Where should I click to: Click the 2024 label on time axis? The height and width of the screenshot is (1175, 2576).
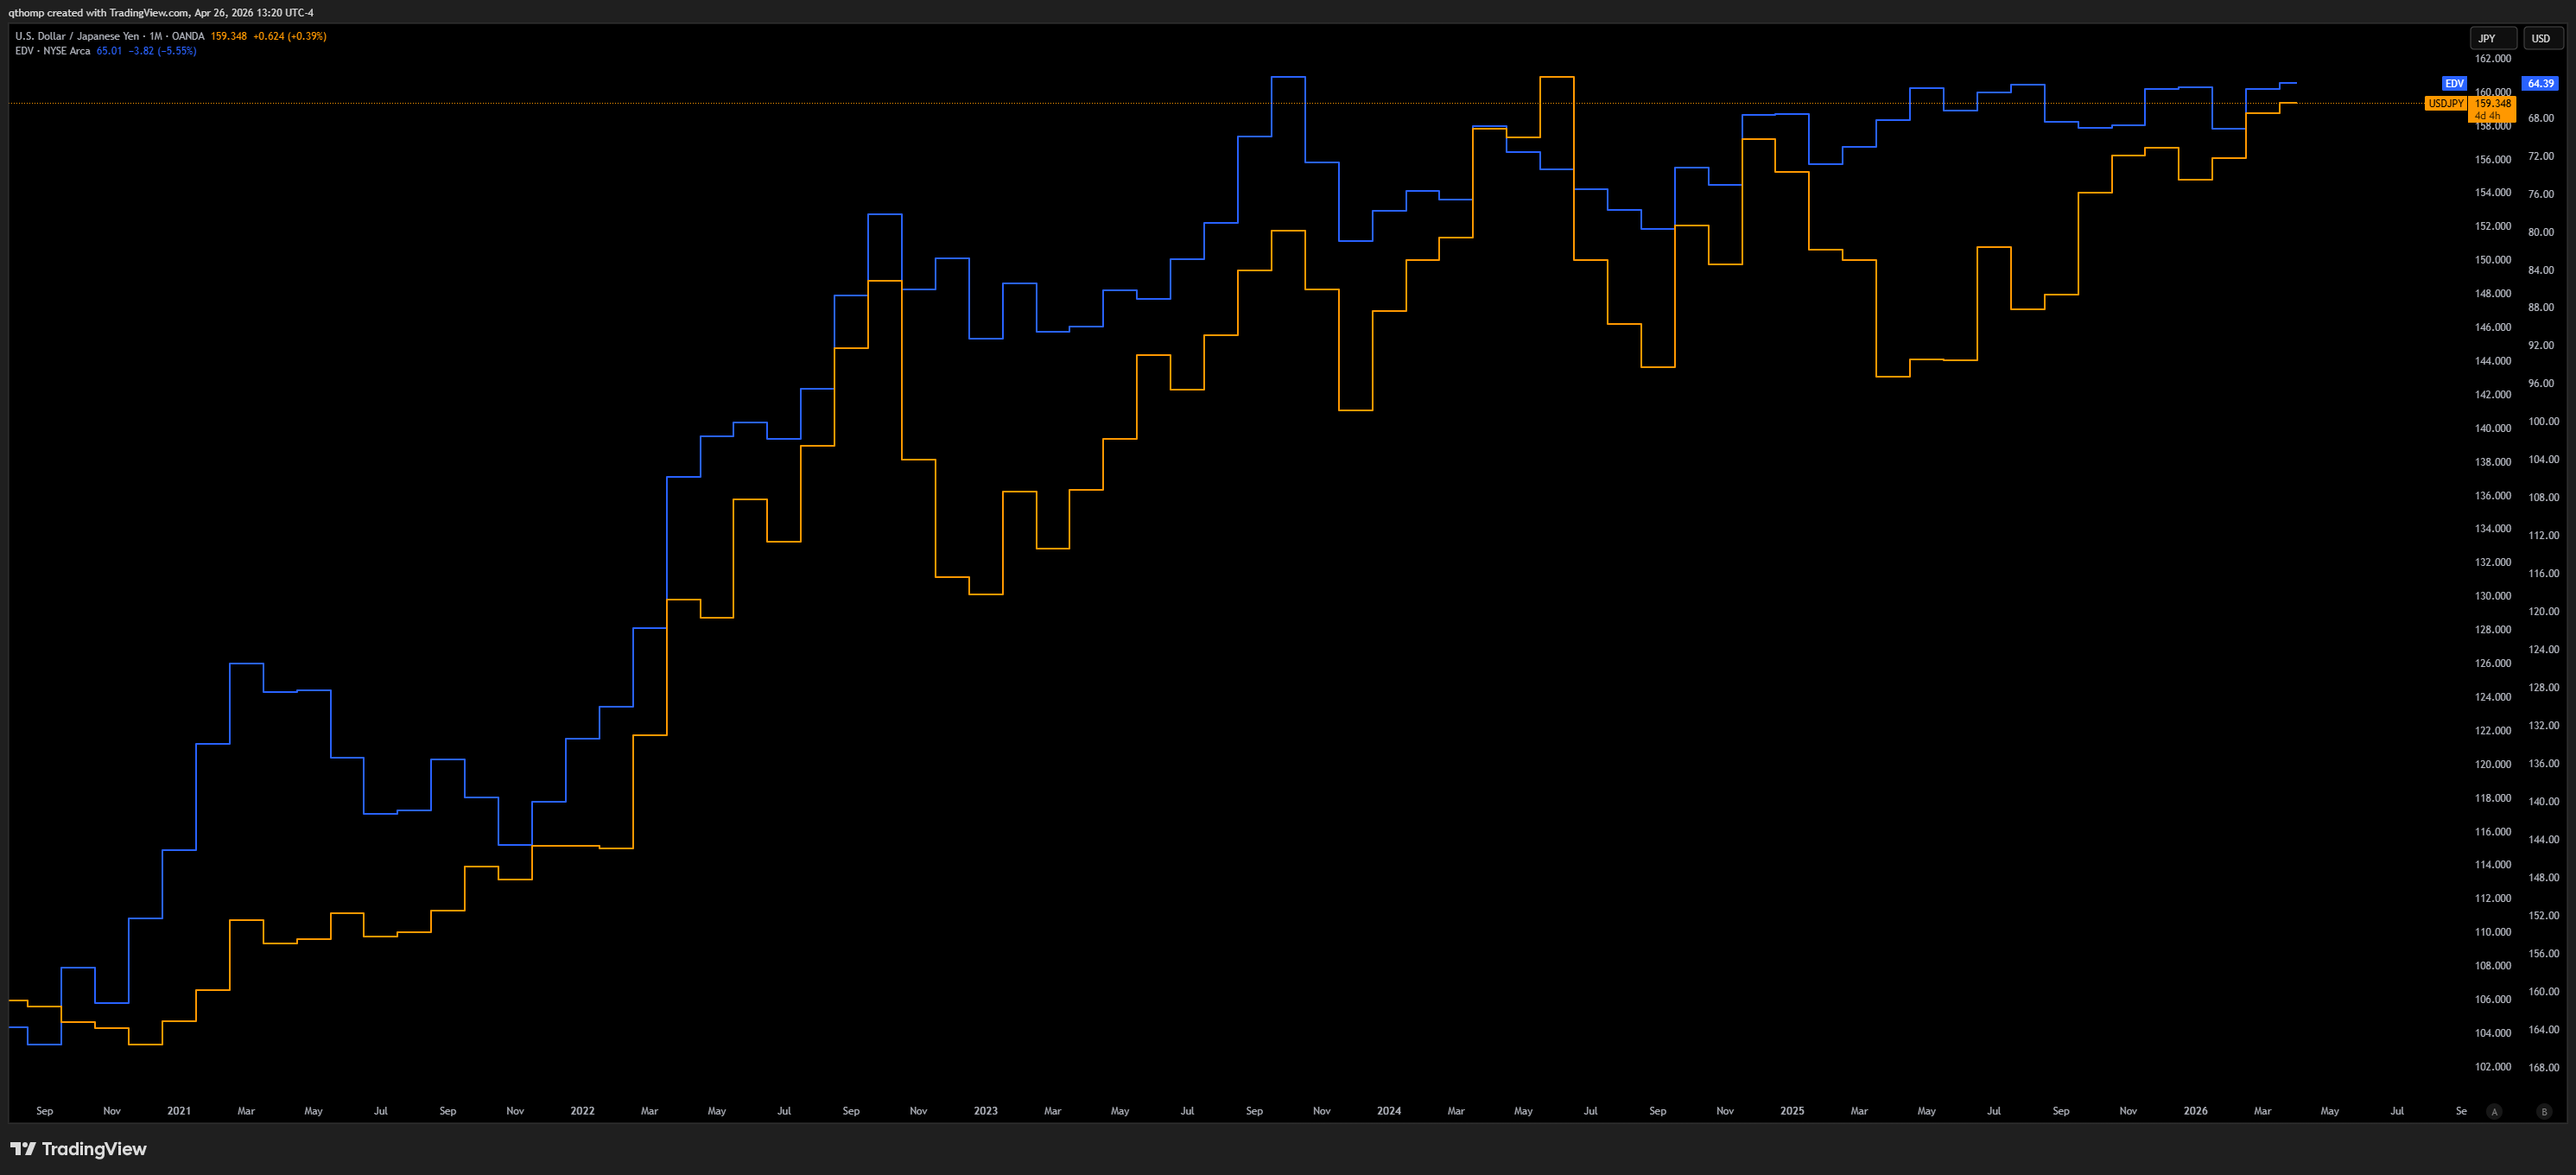pyautogui.click(x=1388, y=1111)
